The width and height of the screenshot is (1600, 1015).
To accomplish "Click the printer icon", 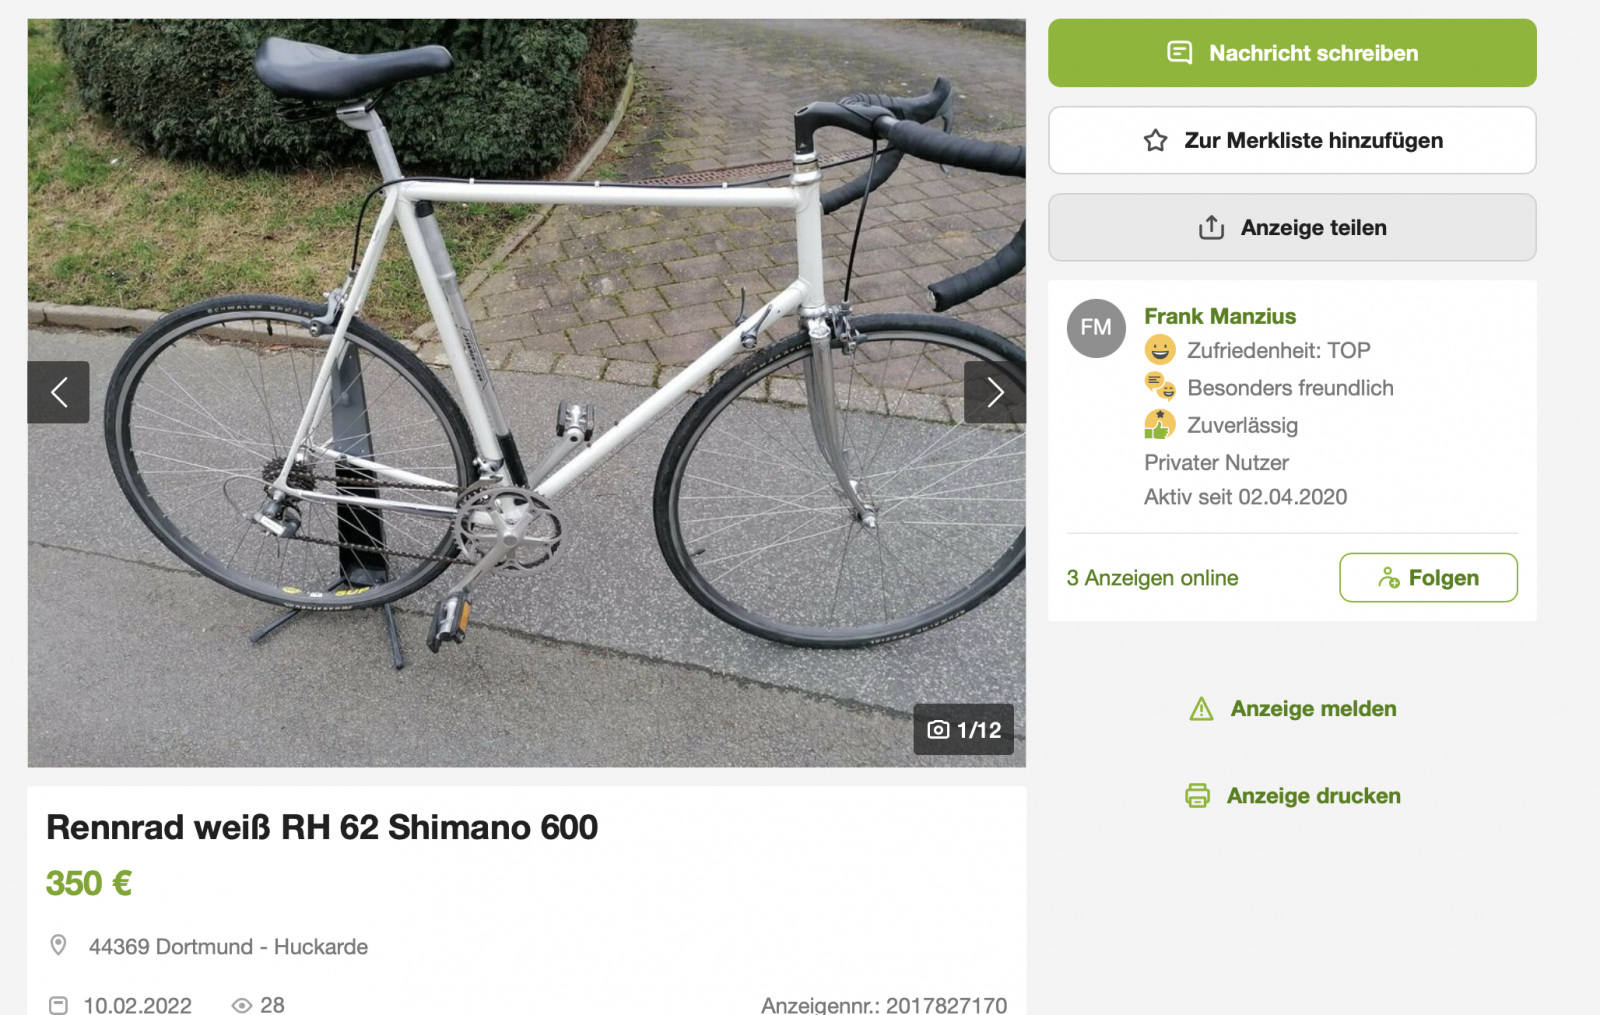I will pos(1197,796).
